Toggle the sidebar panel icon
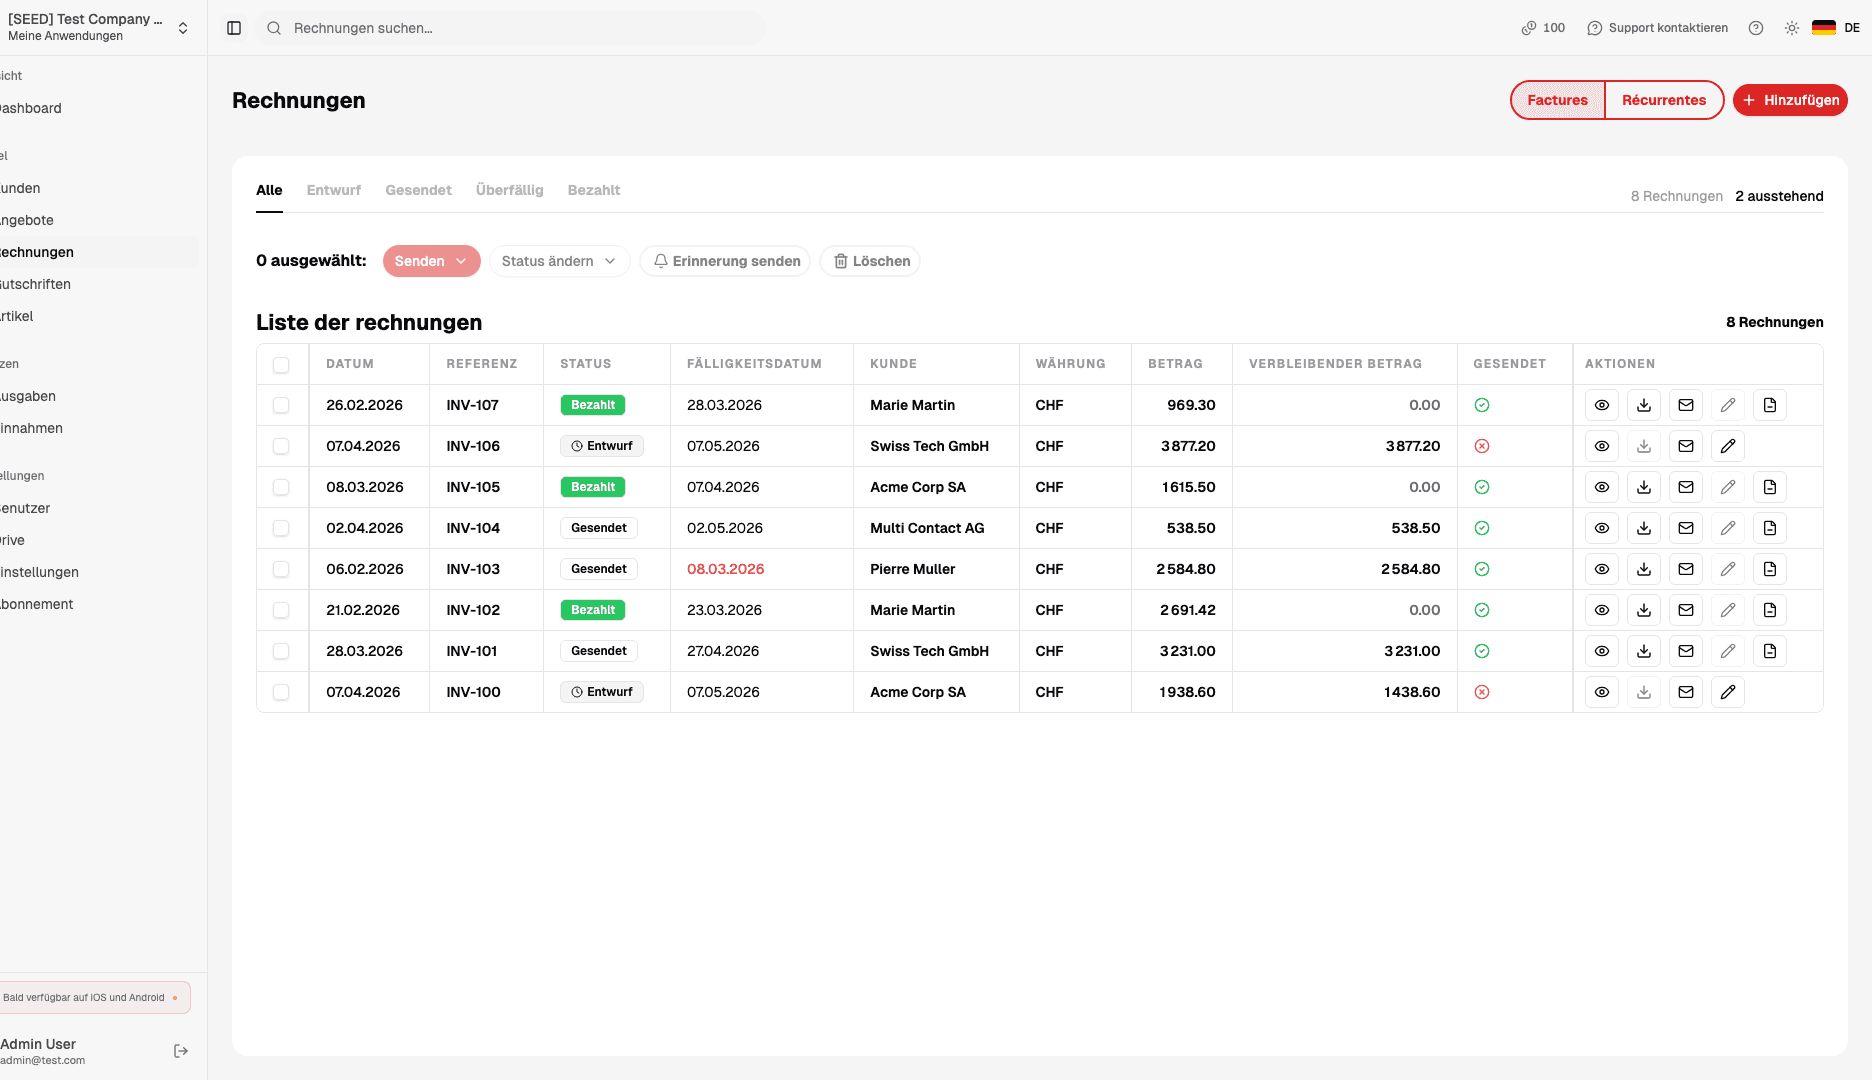Screen dimensions: 1872x1080 pos(234,28)
